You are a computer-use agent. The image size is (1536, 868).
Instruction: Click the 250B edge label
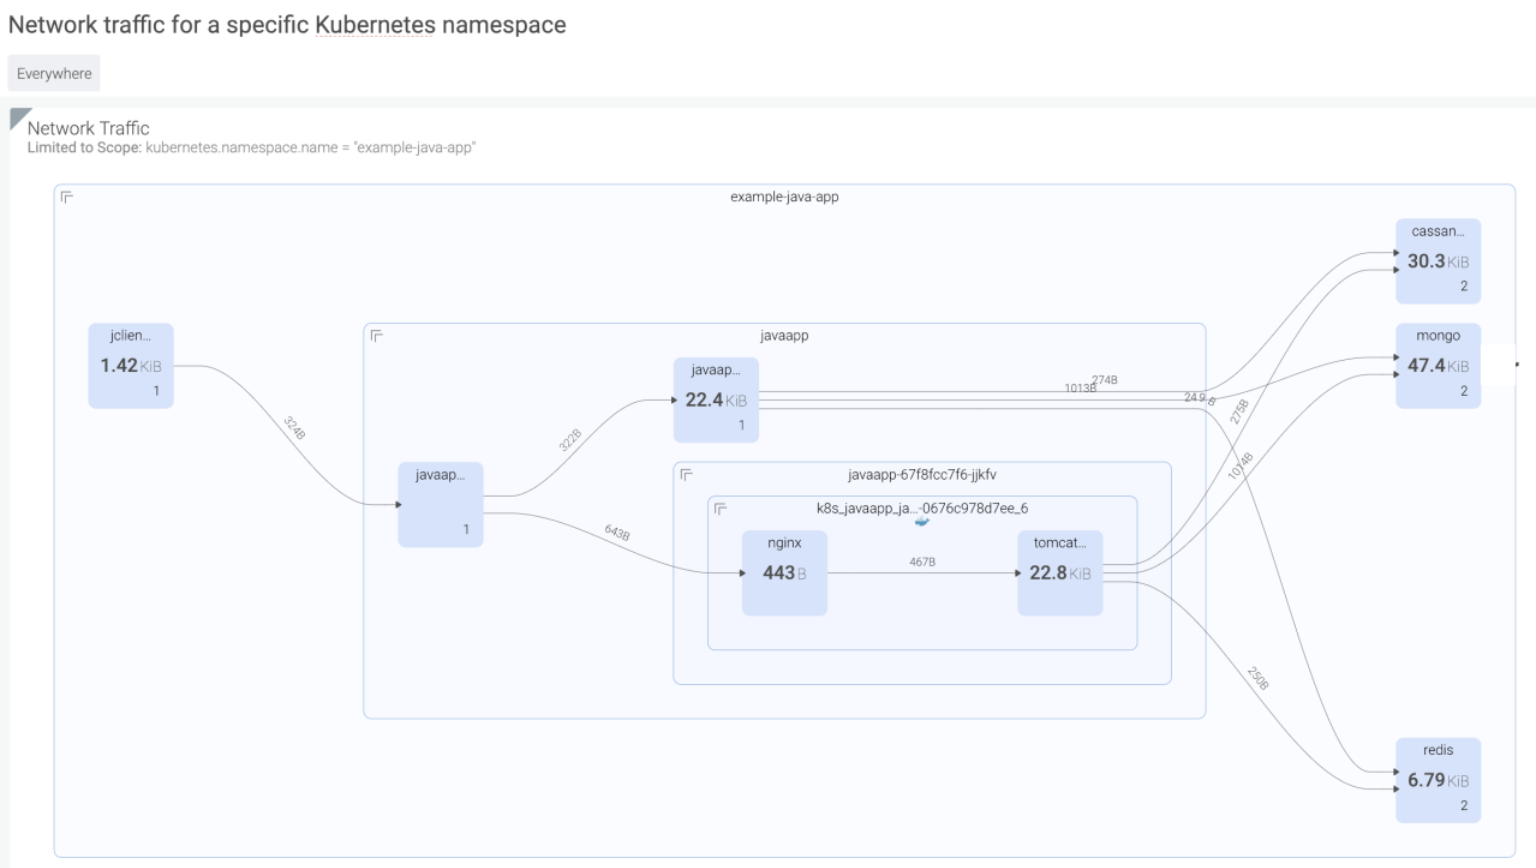pos(1258,678)
